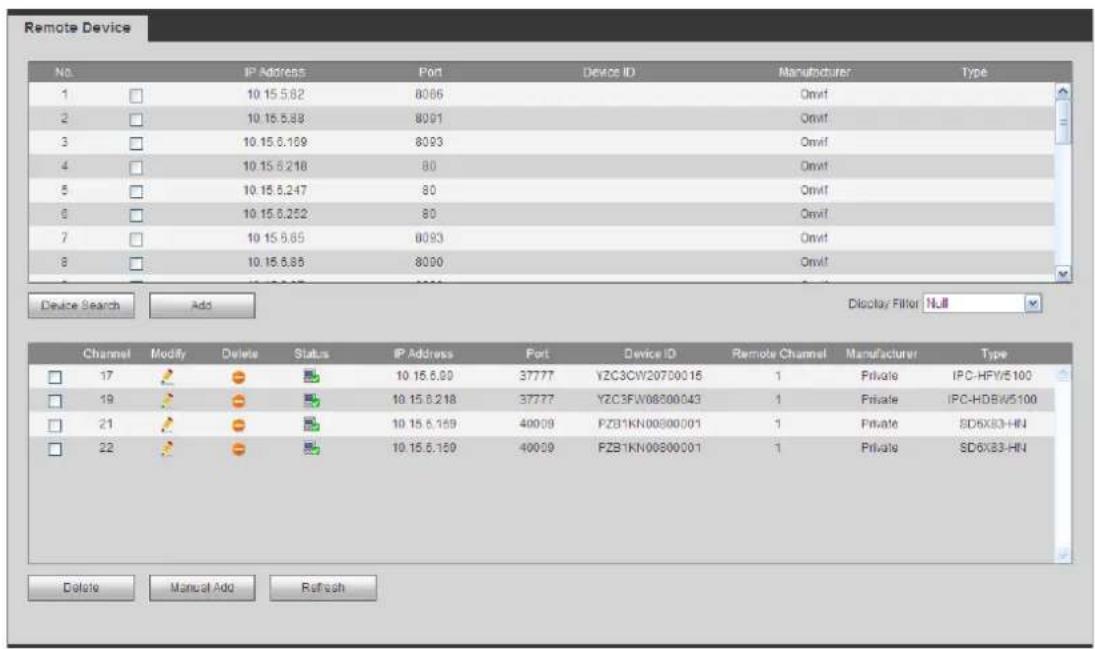The width and height of the screenshot is (1095, 649).
Task: Edit channel 17 with the pencil icon
Action: coord(167,377)
